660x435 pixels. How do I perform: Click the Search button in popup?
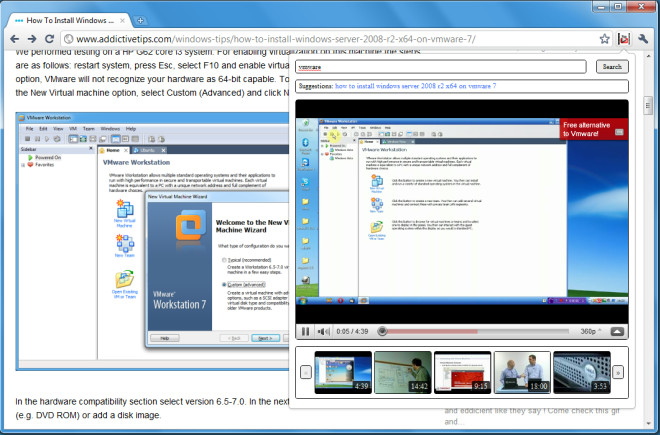(612, 67)
